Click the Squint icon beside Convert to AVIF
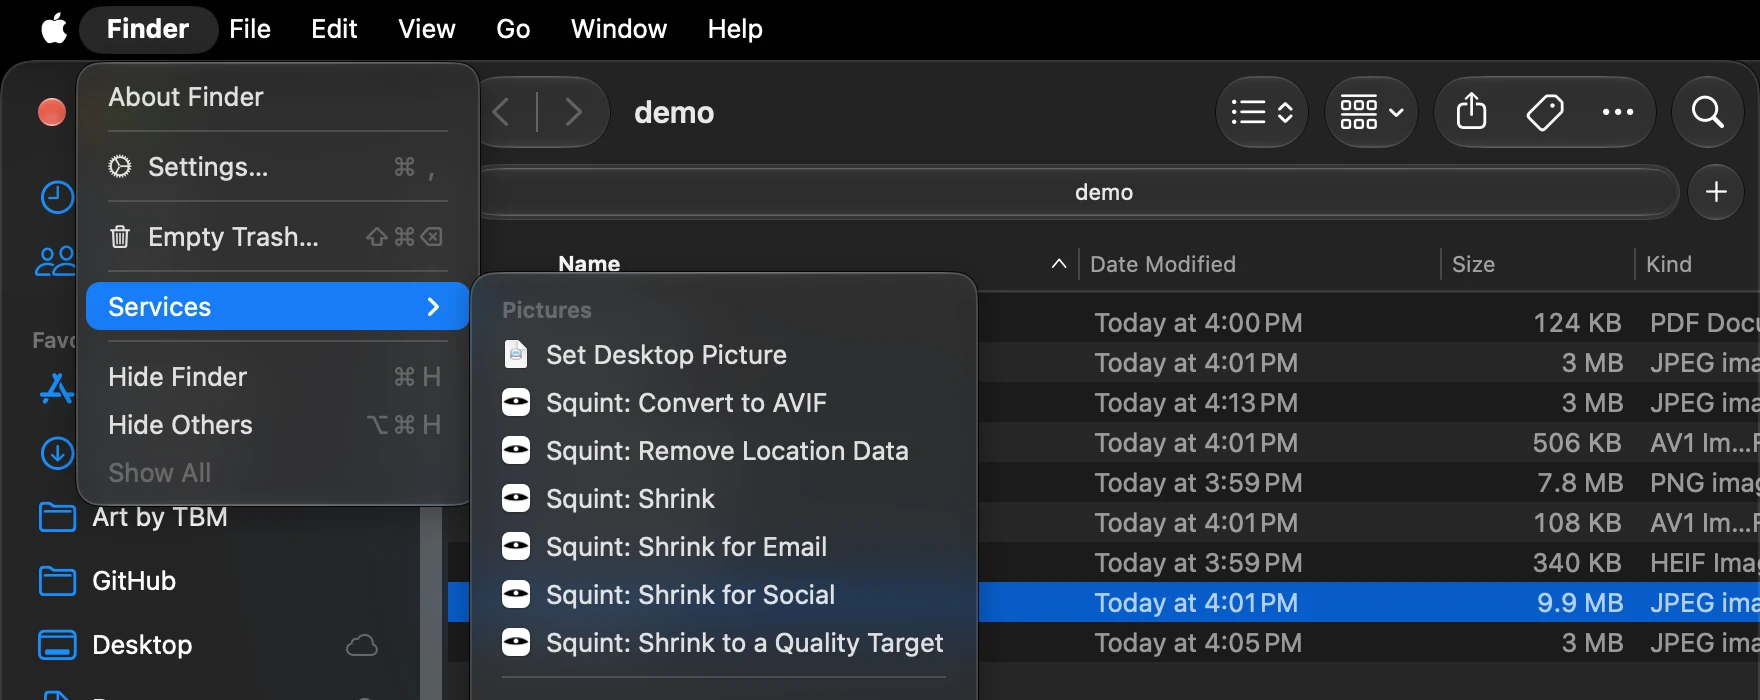This screenshot has height=700, width=1760. click(x=516, y=403)
